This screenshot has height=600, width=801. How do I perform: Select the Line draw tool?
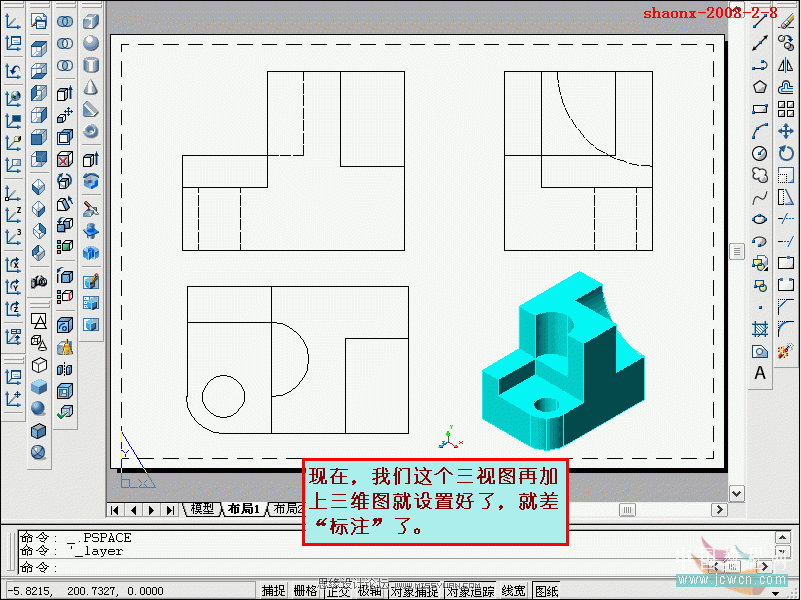[760, 21]
